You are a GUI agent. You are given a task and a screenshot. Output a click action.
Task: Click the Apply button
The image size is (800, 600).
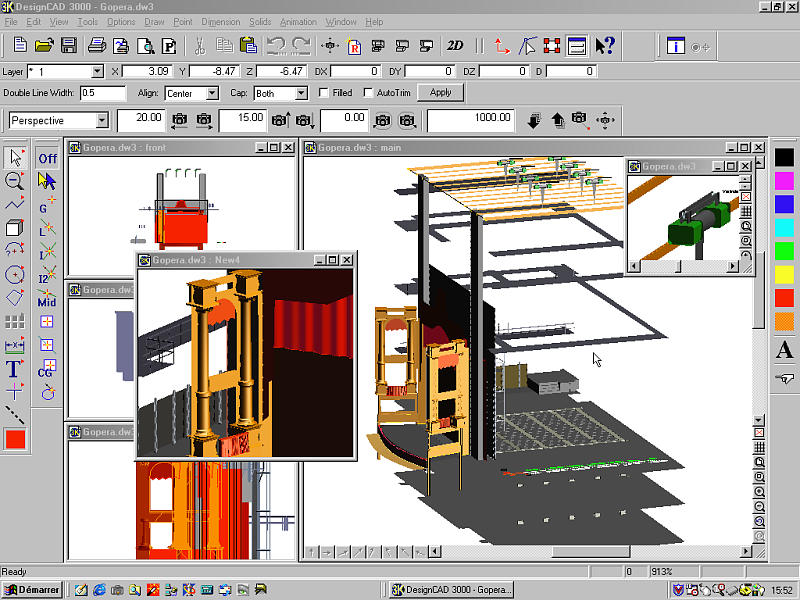coord(440,92)
